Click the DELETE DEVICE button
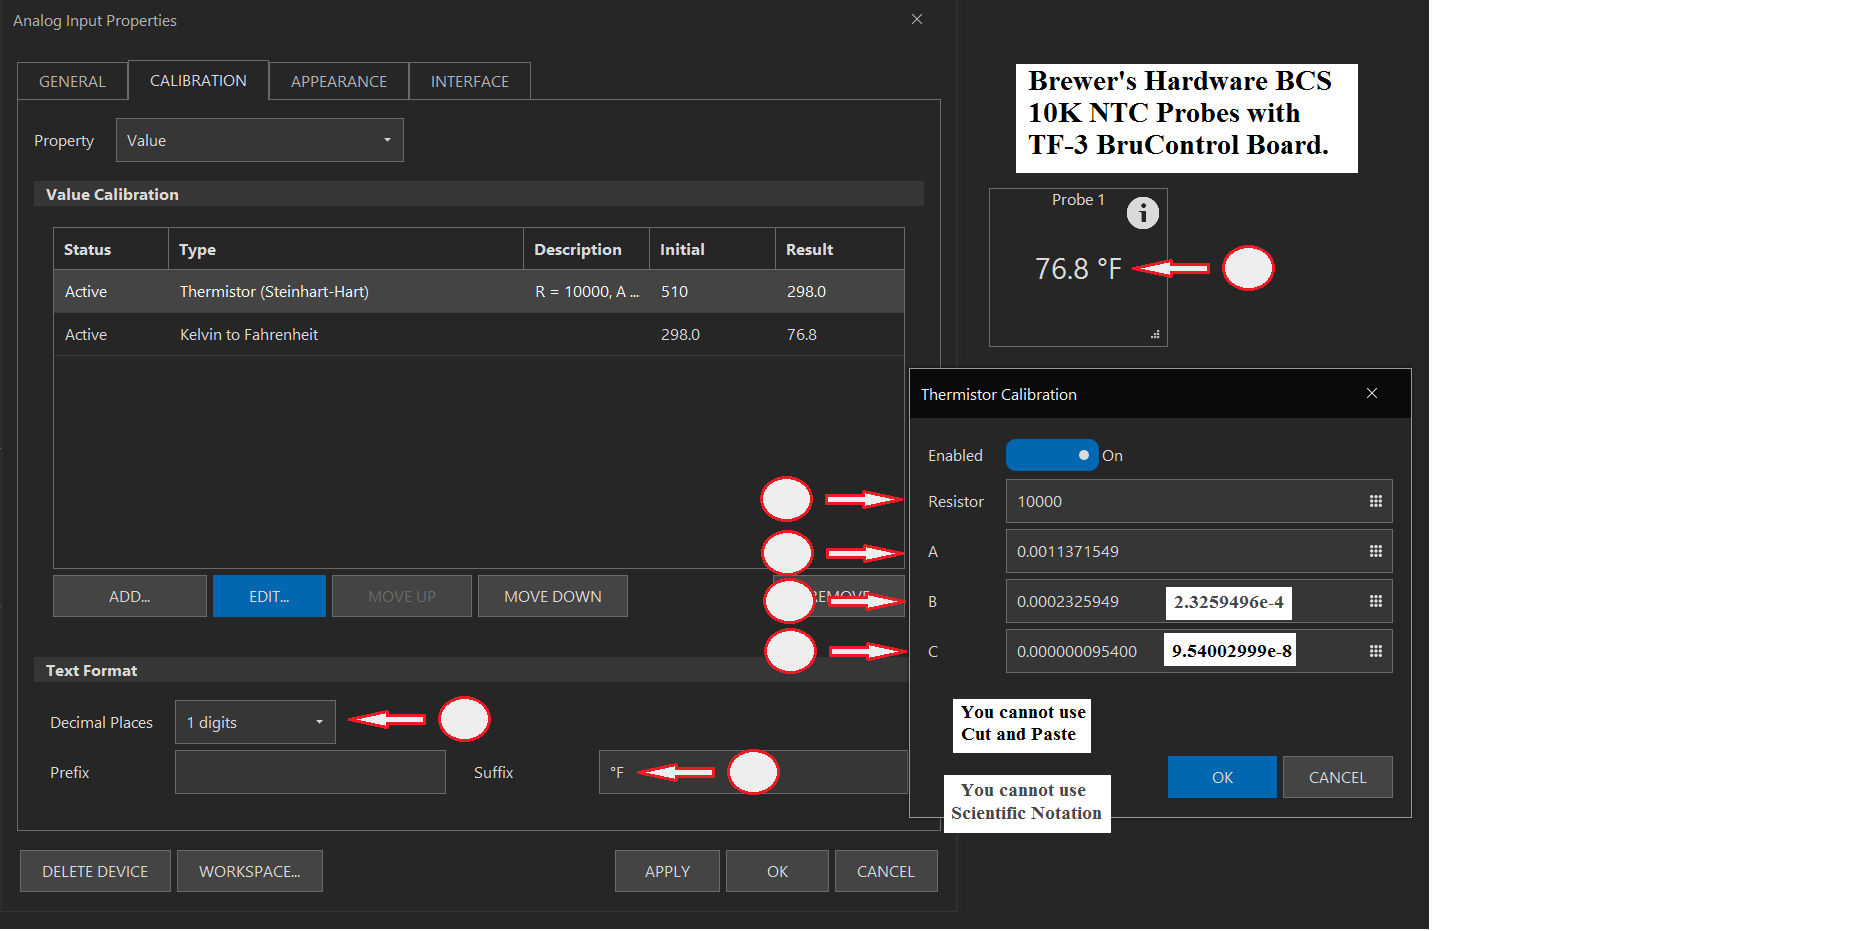Screen dimensions: 1869x931 click(x=95, y=871)
